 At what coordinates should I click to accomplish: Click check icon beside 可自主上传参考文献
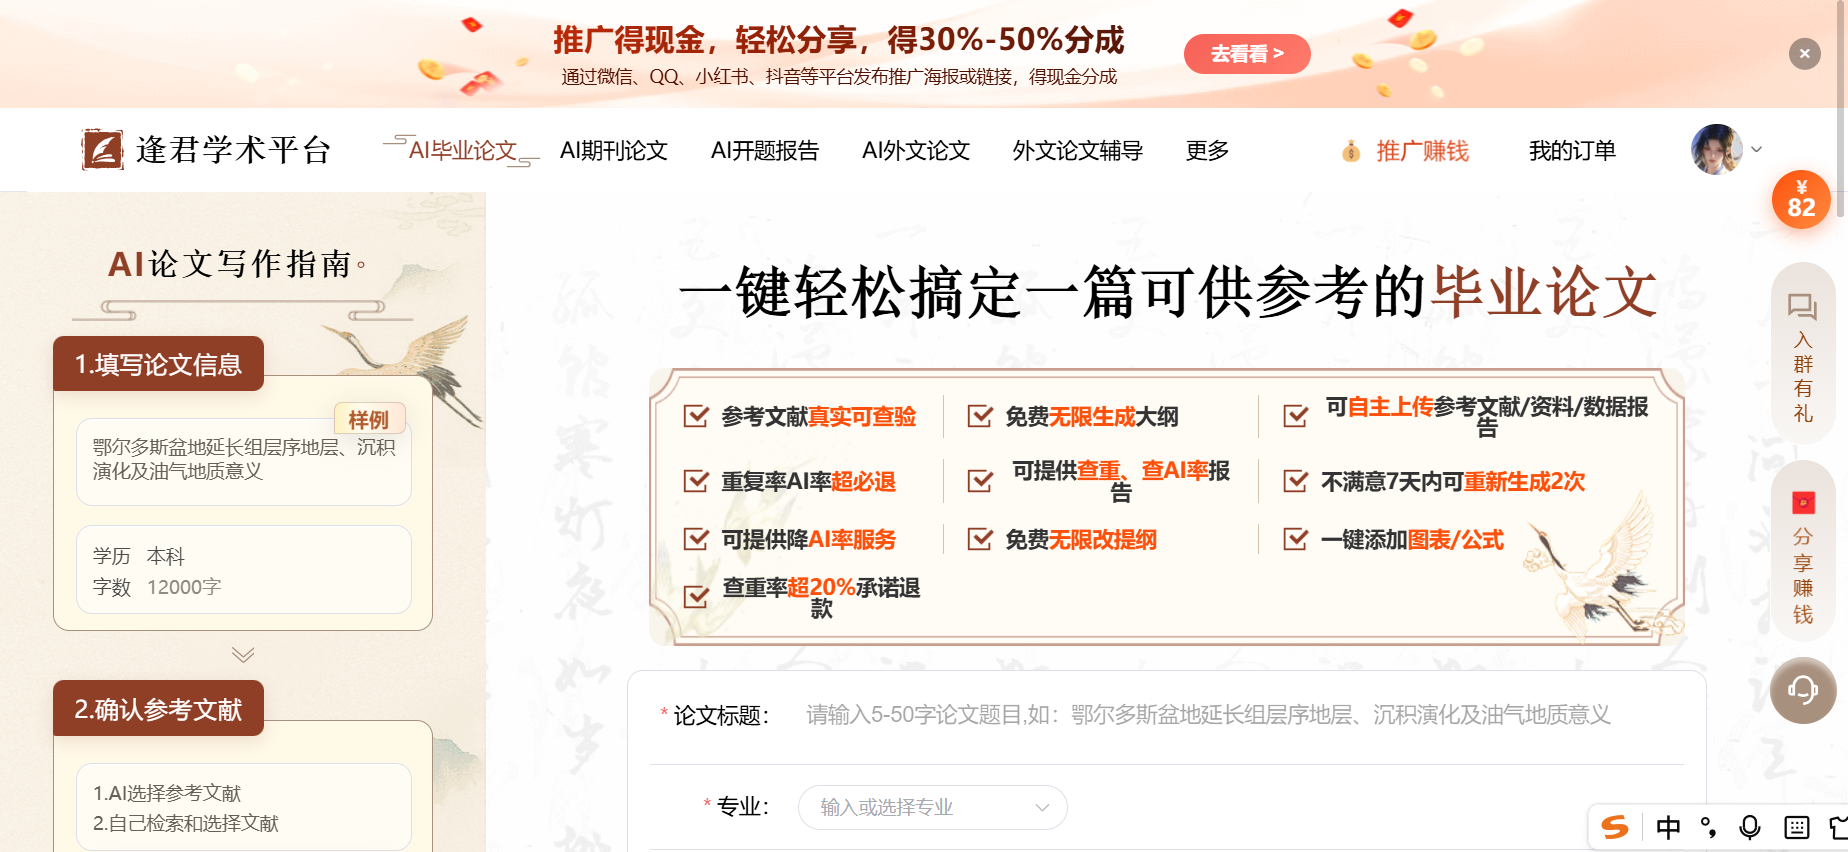click(1295, 416)
